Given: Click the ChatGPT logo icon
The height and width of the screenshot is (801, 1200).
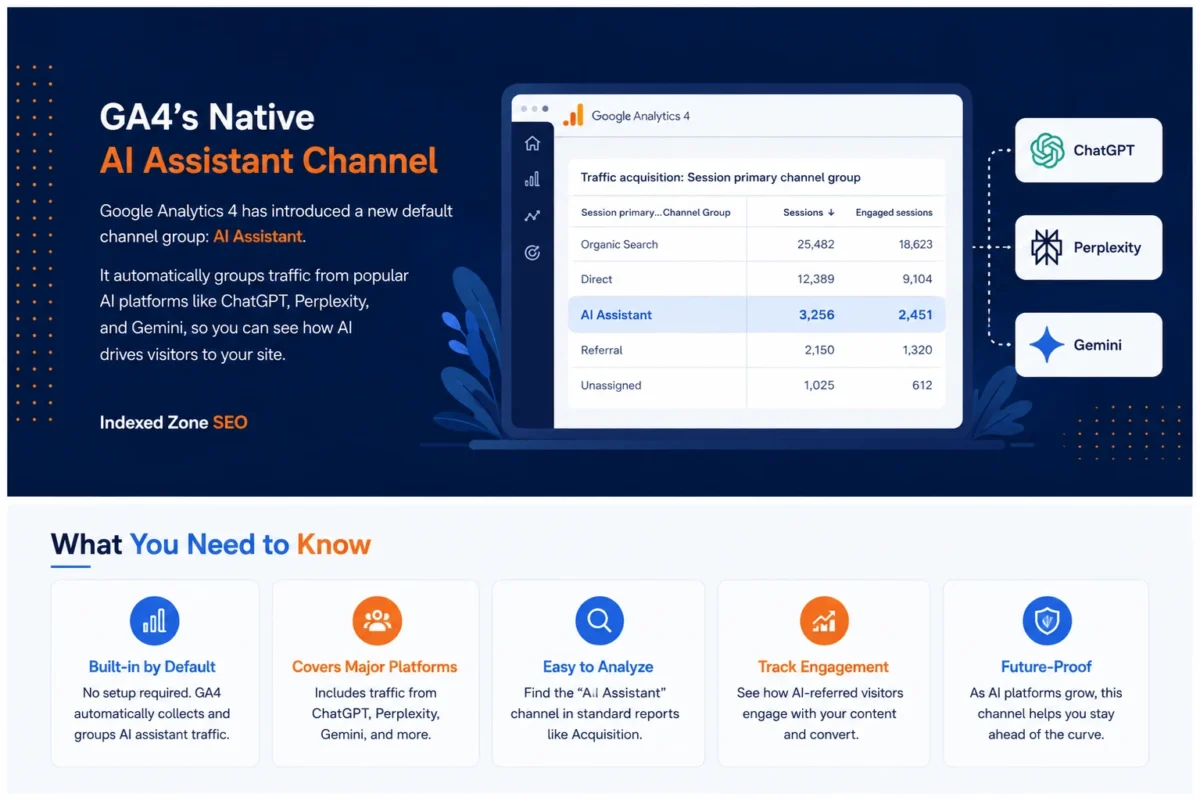Looking at the screenshot, I should tap(1047, 151).
